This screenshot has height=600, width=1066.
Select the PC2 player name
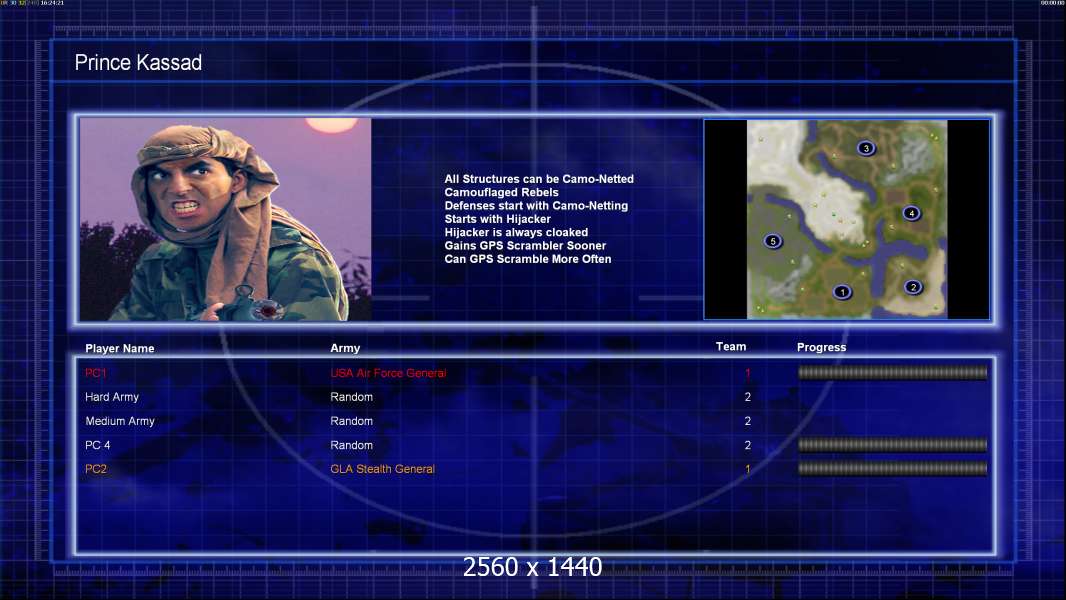[96, 469]
